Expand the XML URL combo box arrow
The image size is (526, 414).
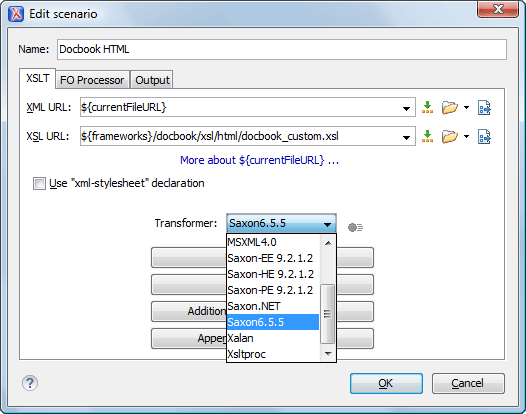[x=406, y=108]
